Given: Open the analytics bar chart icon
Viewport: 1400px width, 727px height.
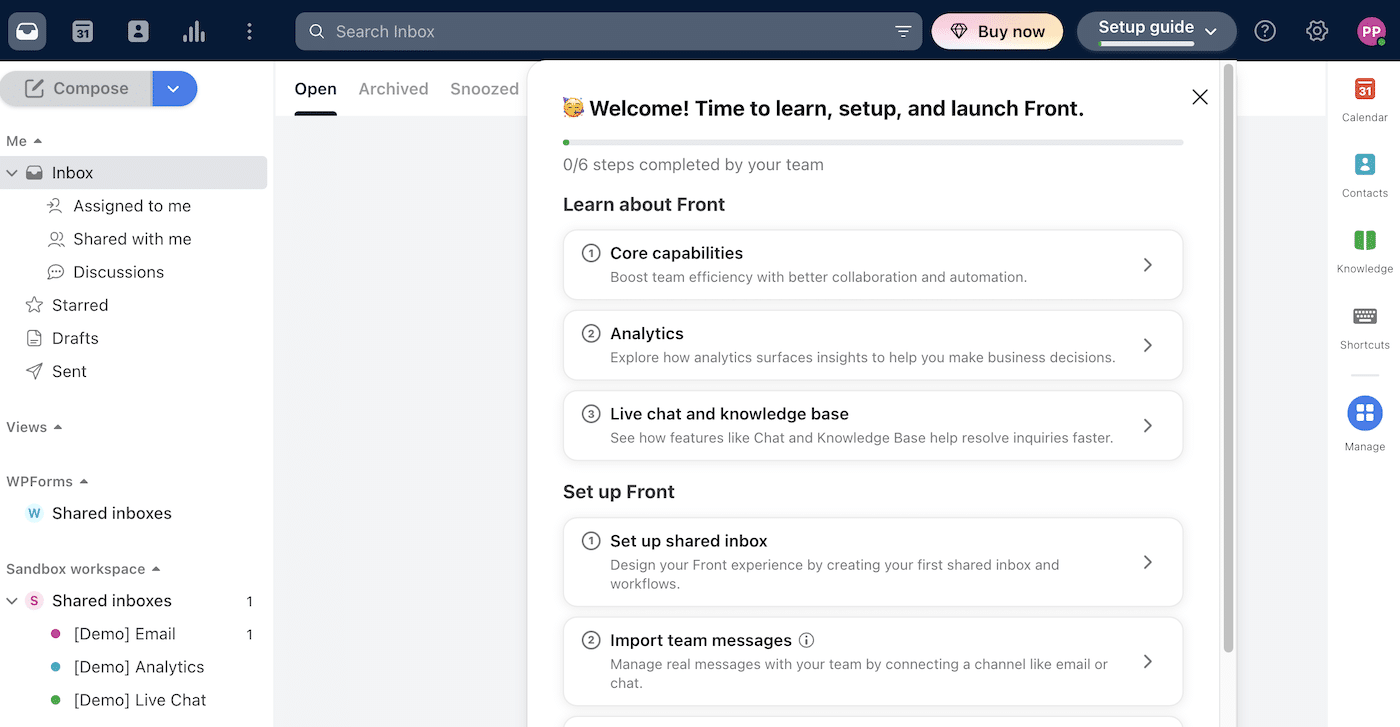Looking at the screenshot, I should 194,32.
